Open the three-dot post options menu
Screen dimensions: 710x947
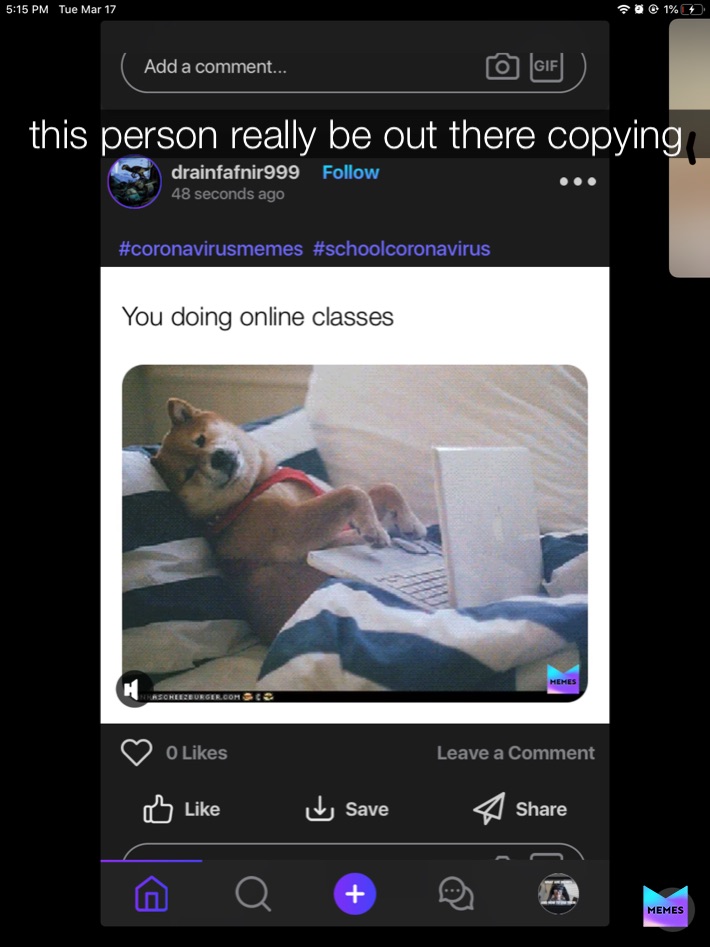click(x=578, y=181)
